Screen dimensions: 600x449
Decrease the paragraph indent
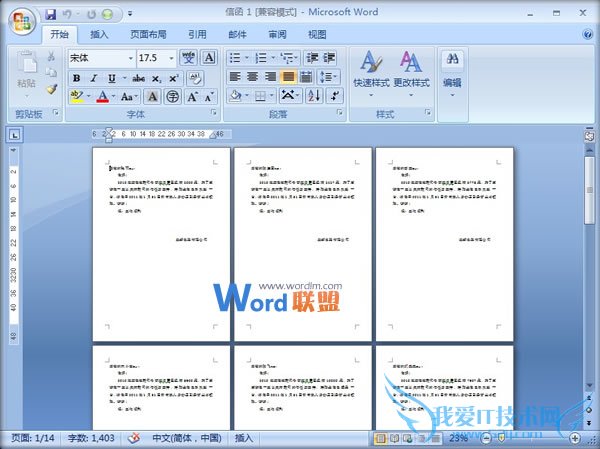click(312, 58)
